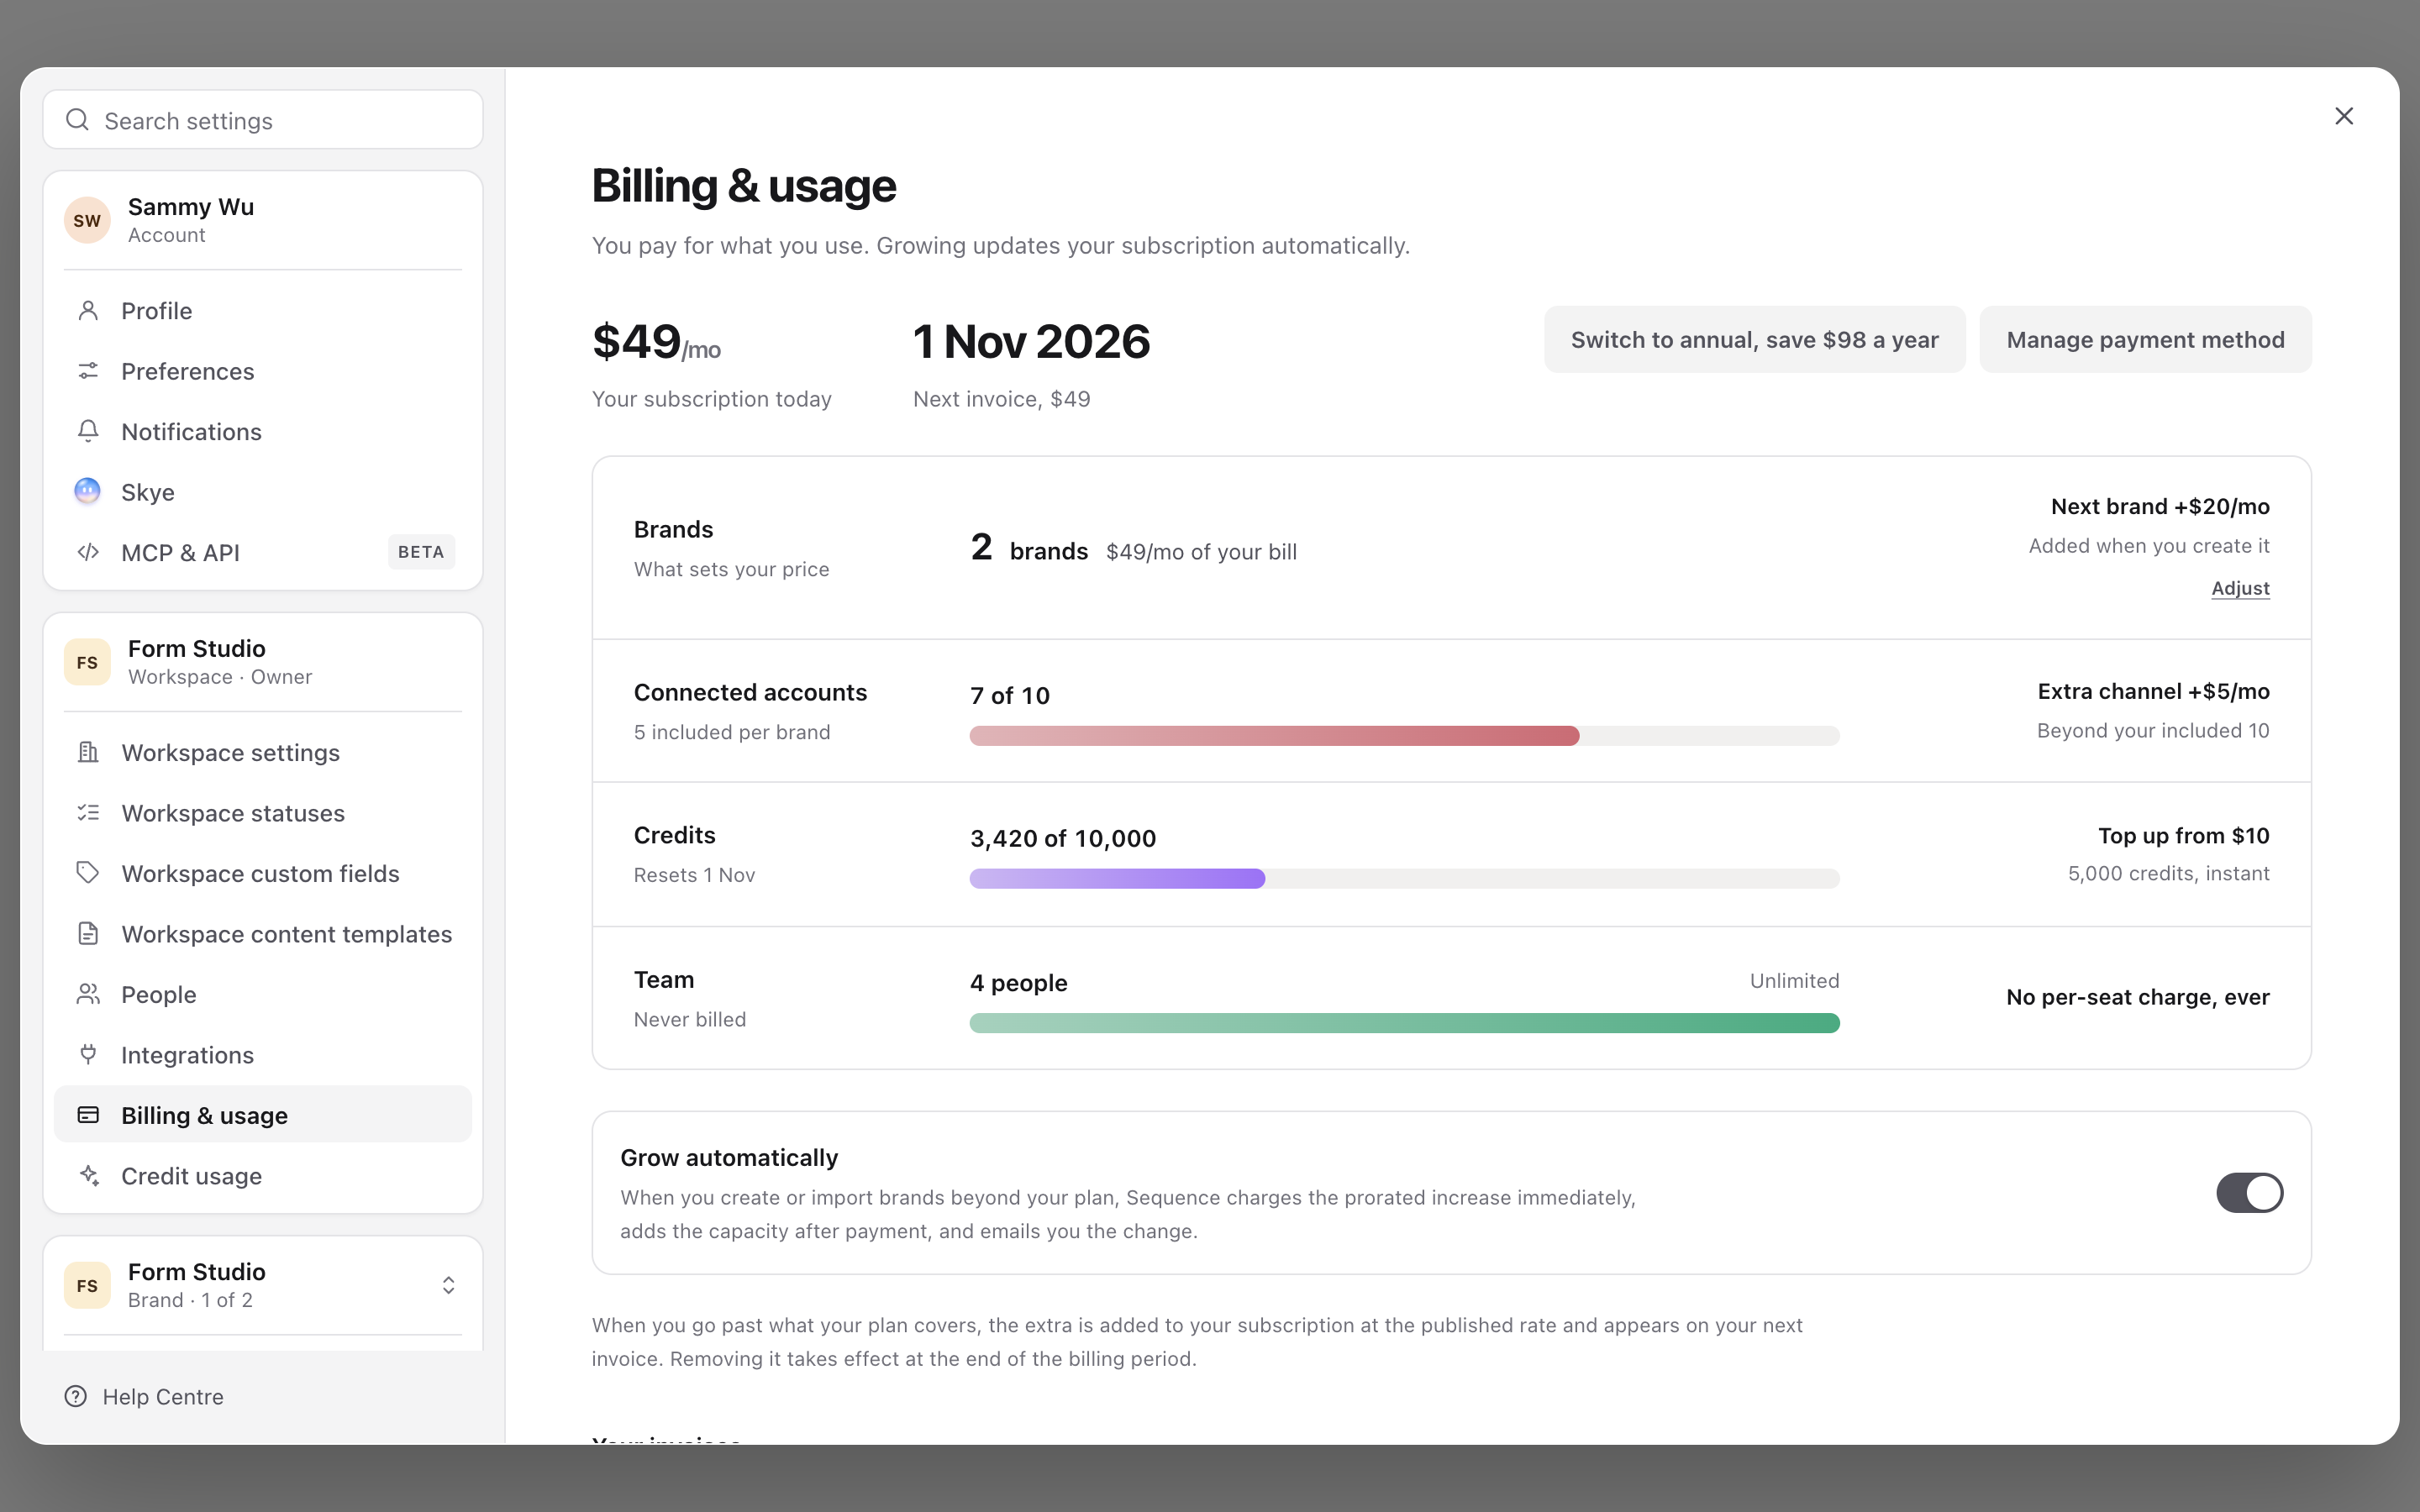Viewport: 2420px width, 1512px height.
Task: Click the Form Studio Workspace Owner header
Action: click(x=263, y=662)
